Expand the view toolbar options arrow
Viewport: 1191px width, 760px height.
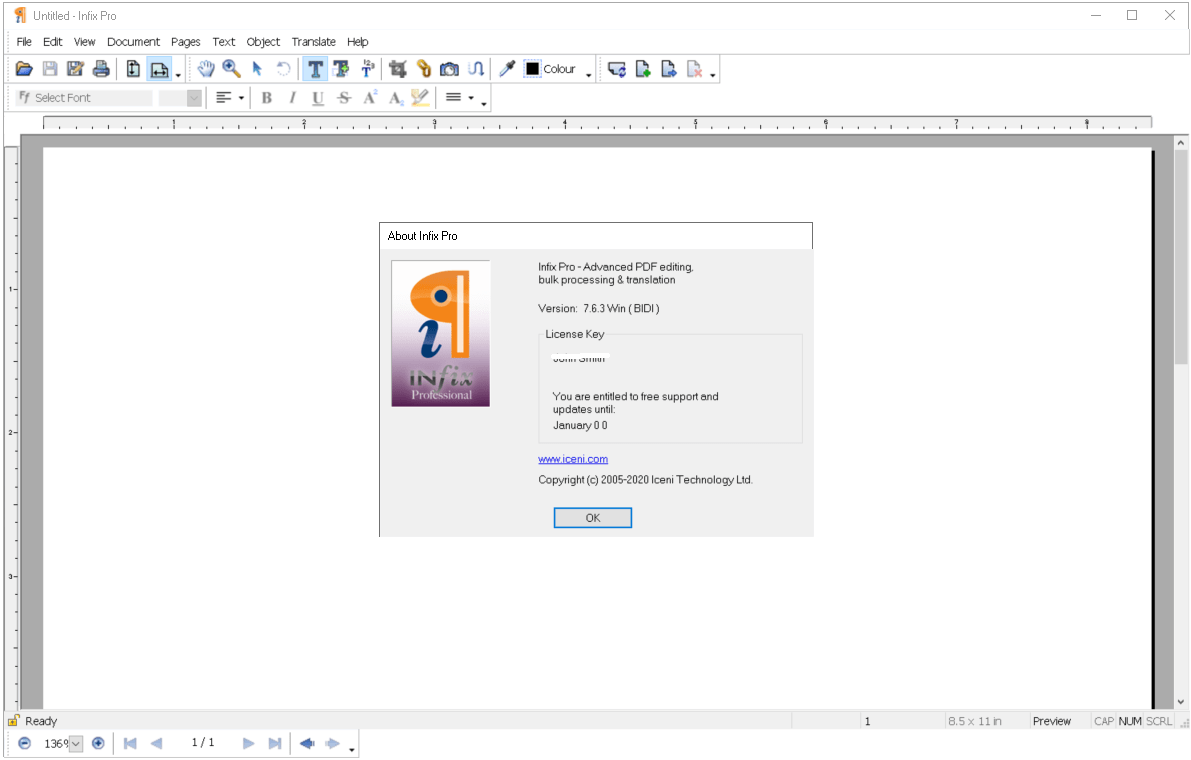tap(178, 75)
